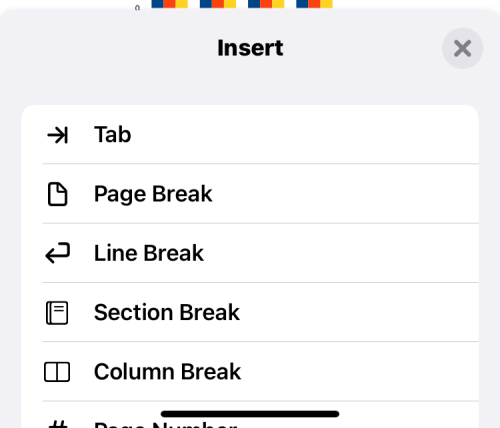Select the second blue chart bar

tap(206, 4)
